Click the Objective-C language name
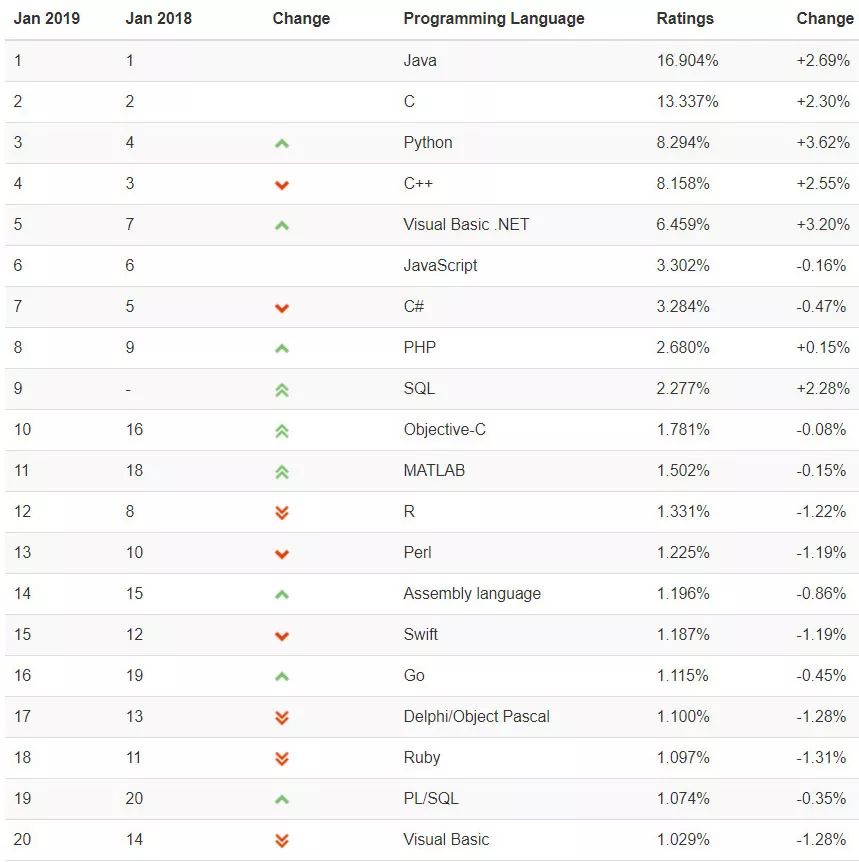This screenshot has width=859, height=862. [444, 429]
